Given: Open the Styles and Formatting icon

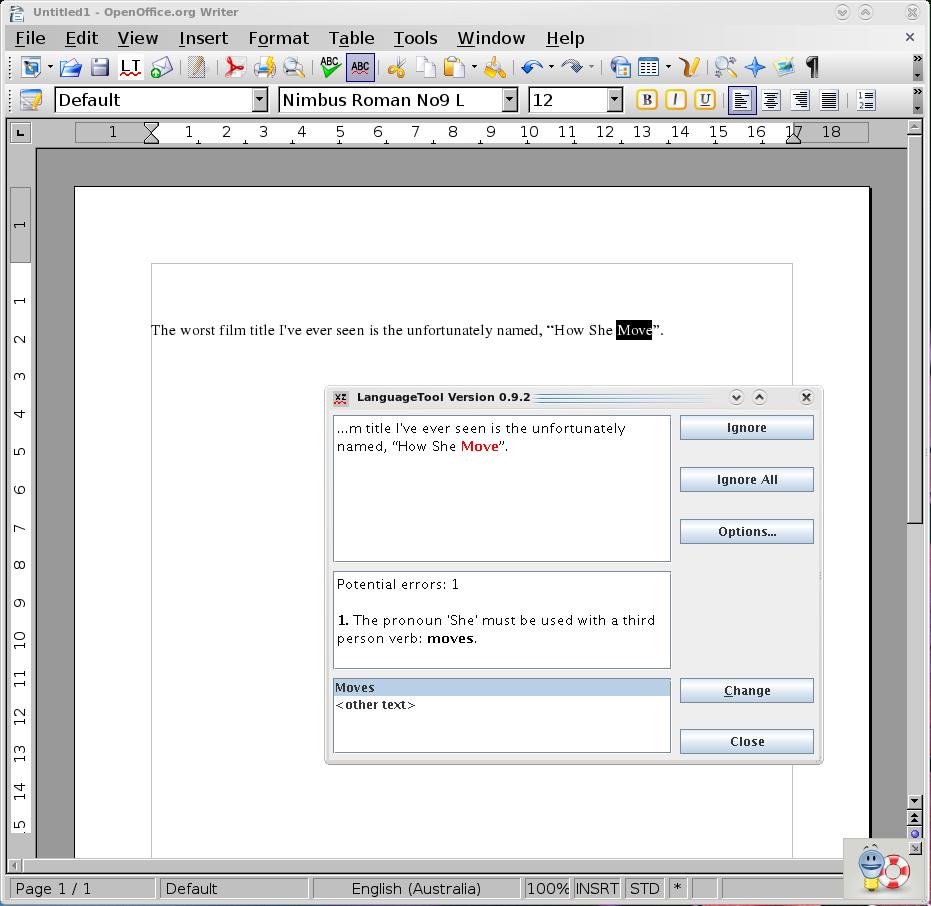Looking at the screenshot, I should click(31, 100).
